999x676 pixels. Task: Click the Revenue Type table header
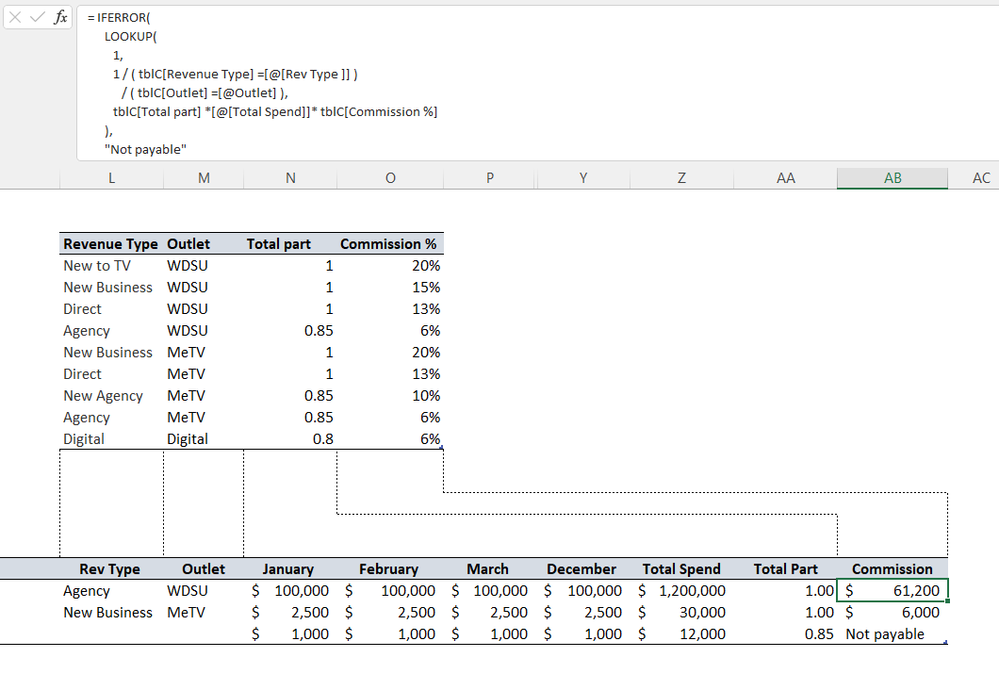pos(111,244)
